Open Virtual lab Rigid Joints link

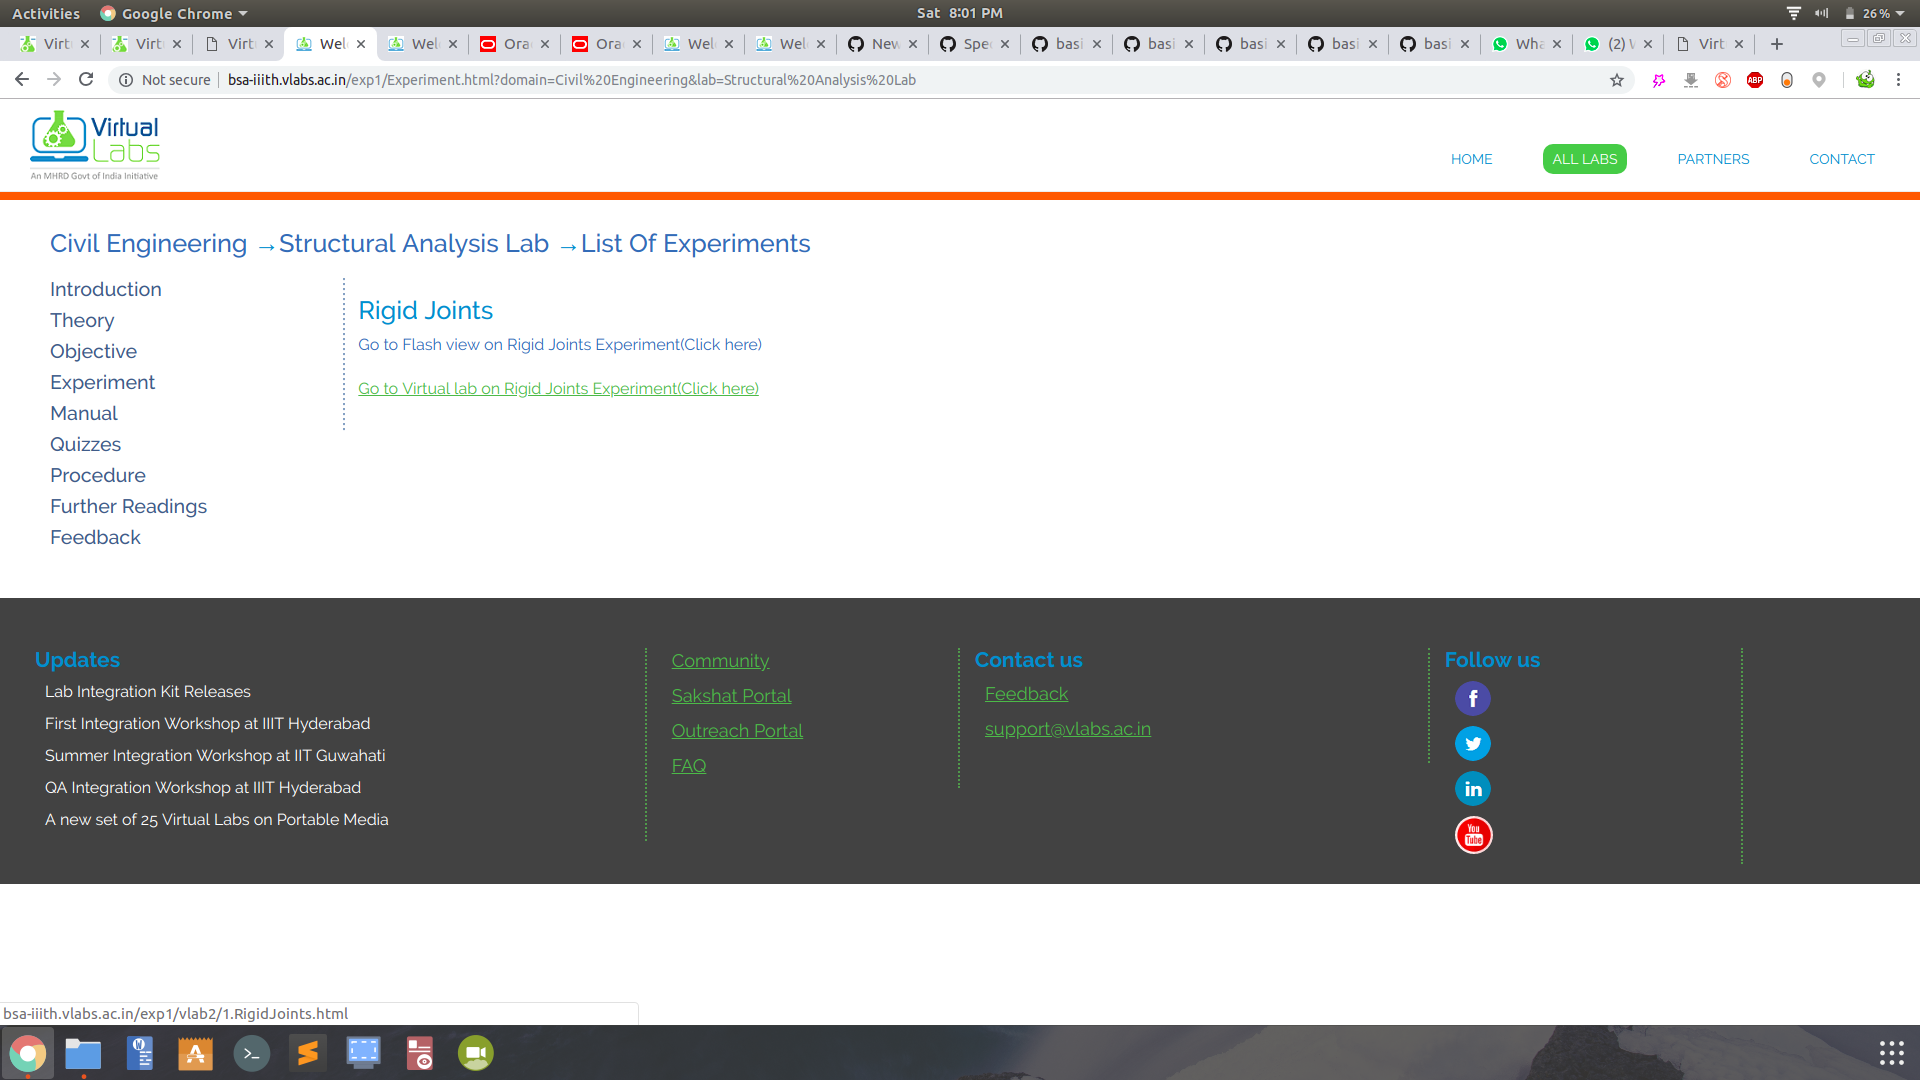pyautogui.click(x=558, y=388)
